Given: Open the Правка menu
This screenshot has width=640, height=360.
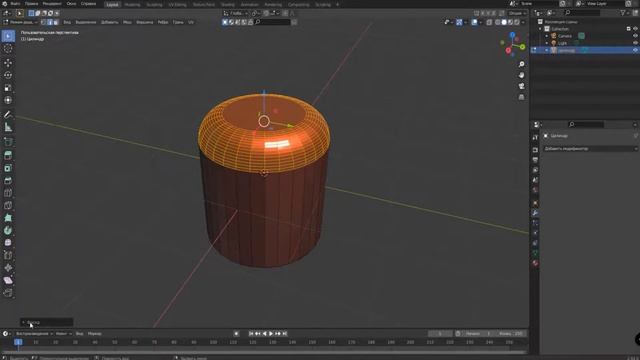Looking at the screenshot, I should point(31,4).
